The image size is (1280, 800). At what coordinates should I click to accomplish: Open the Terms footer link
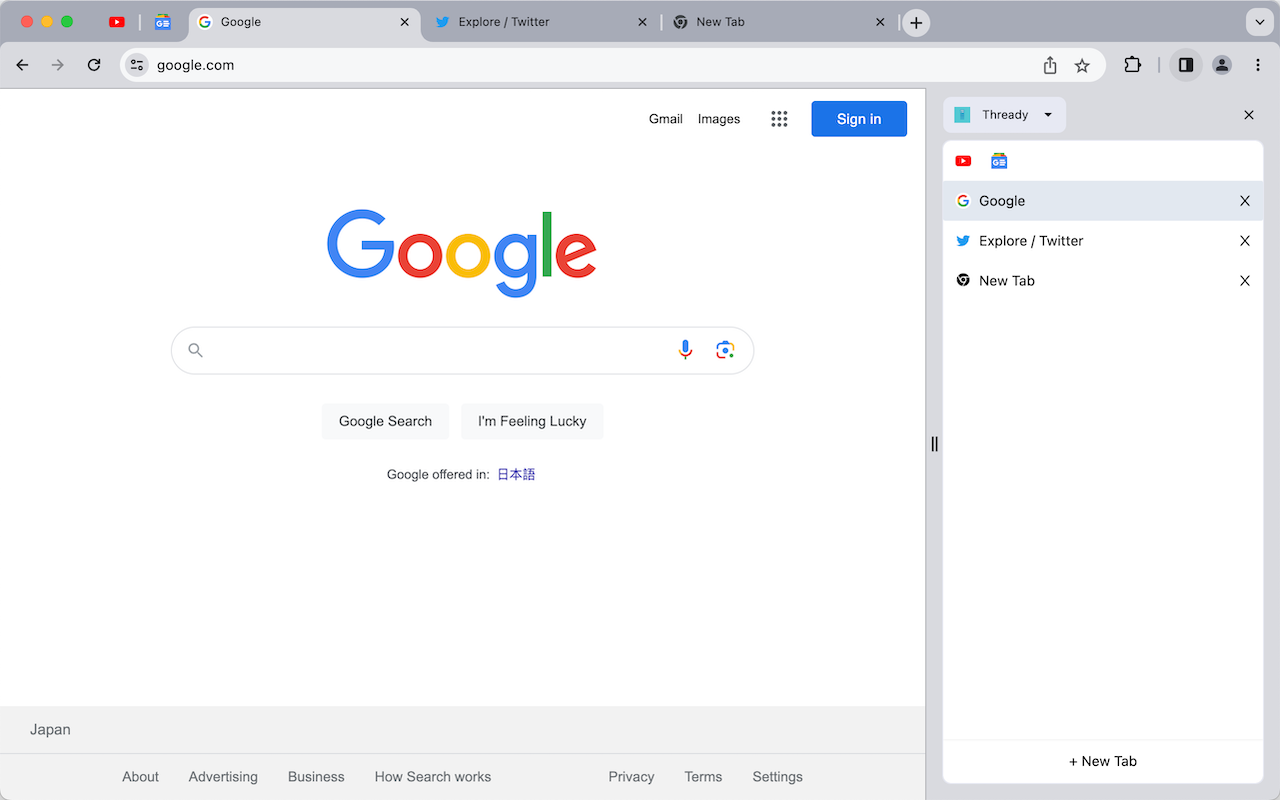703,777
